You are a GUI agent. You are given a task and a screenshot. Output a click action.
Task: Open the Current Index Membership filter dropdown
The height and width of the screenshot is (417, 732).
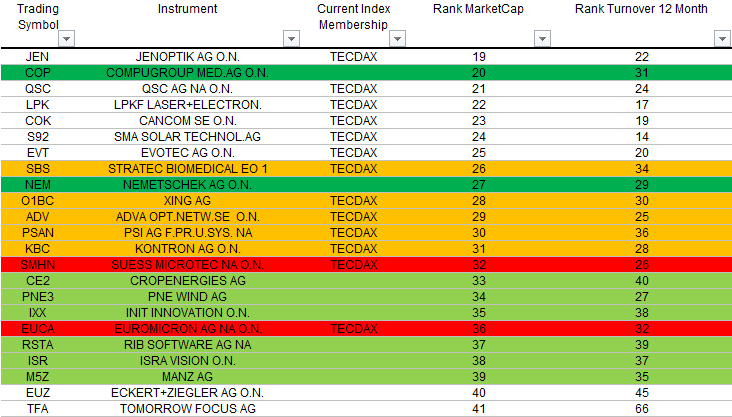pyautogui.click(x=397, y=39)
